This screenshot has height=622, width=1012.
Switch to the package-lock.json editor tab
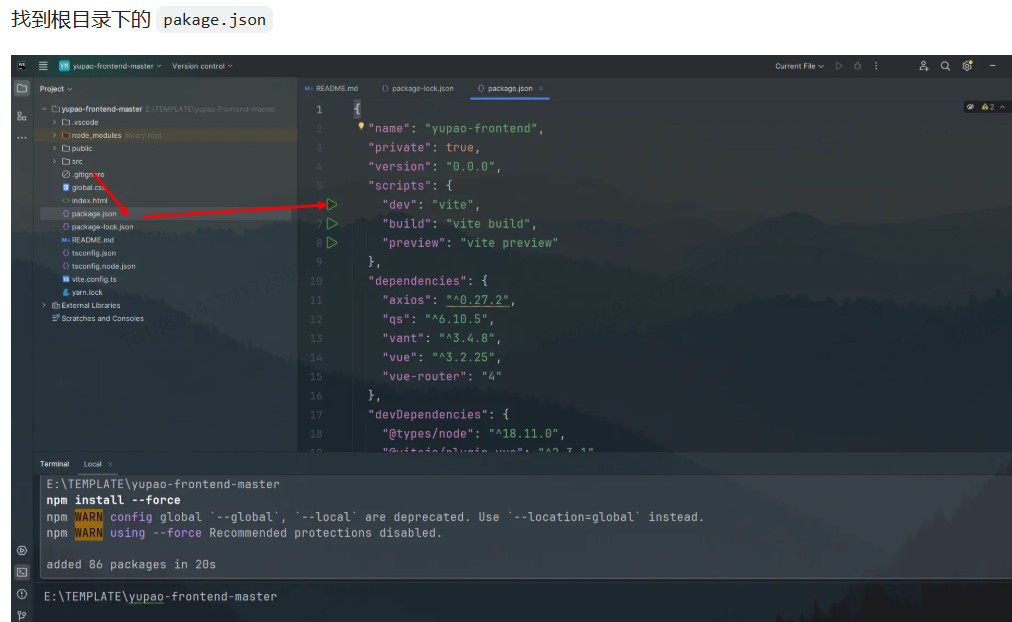click(418, 88)
